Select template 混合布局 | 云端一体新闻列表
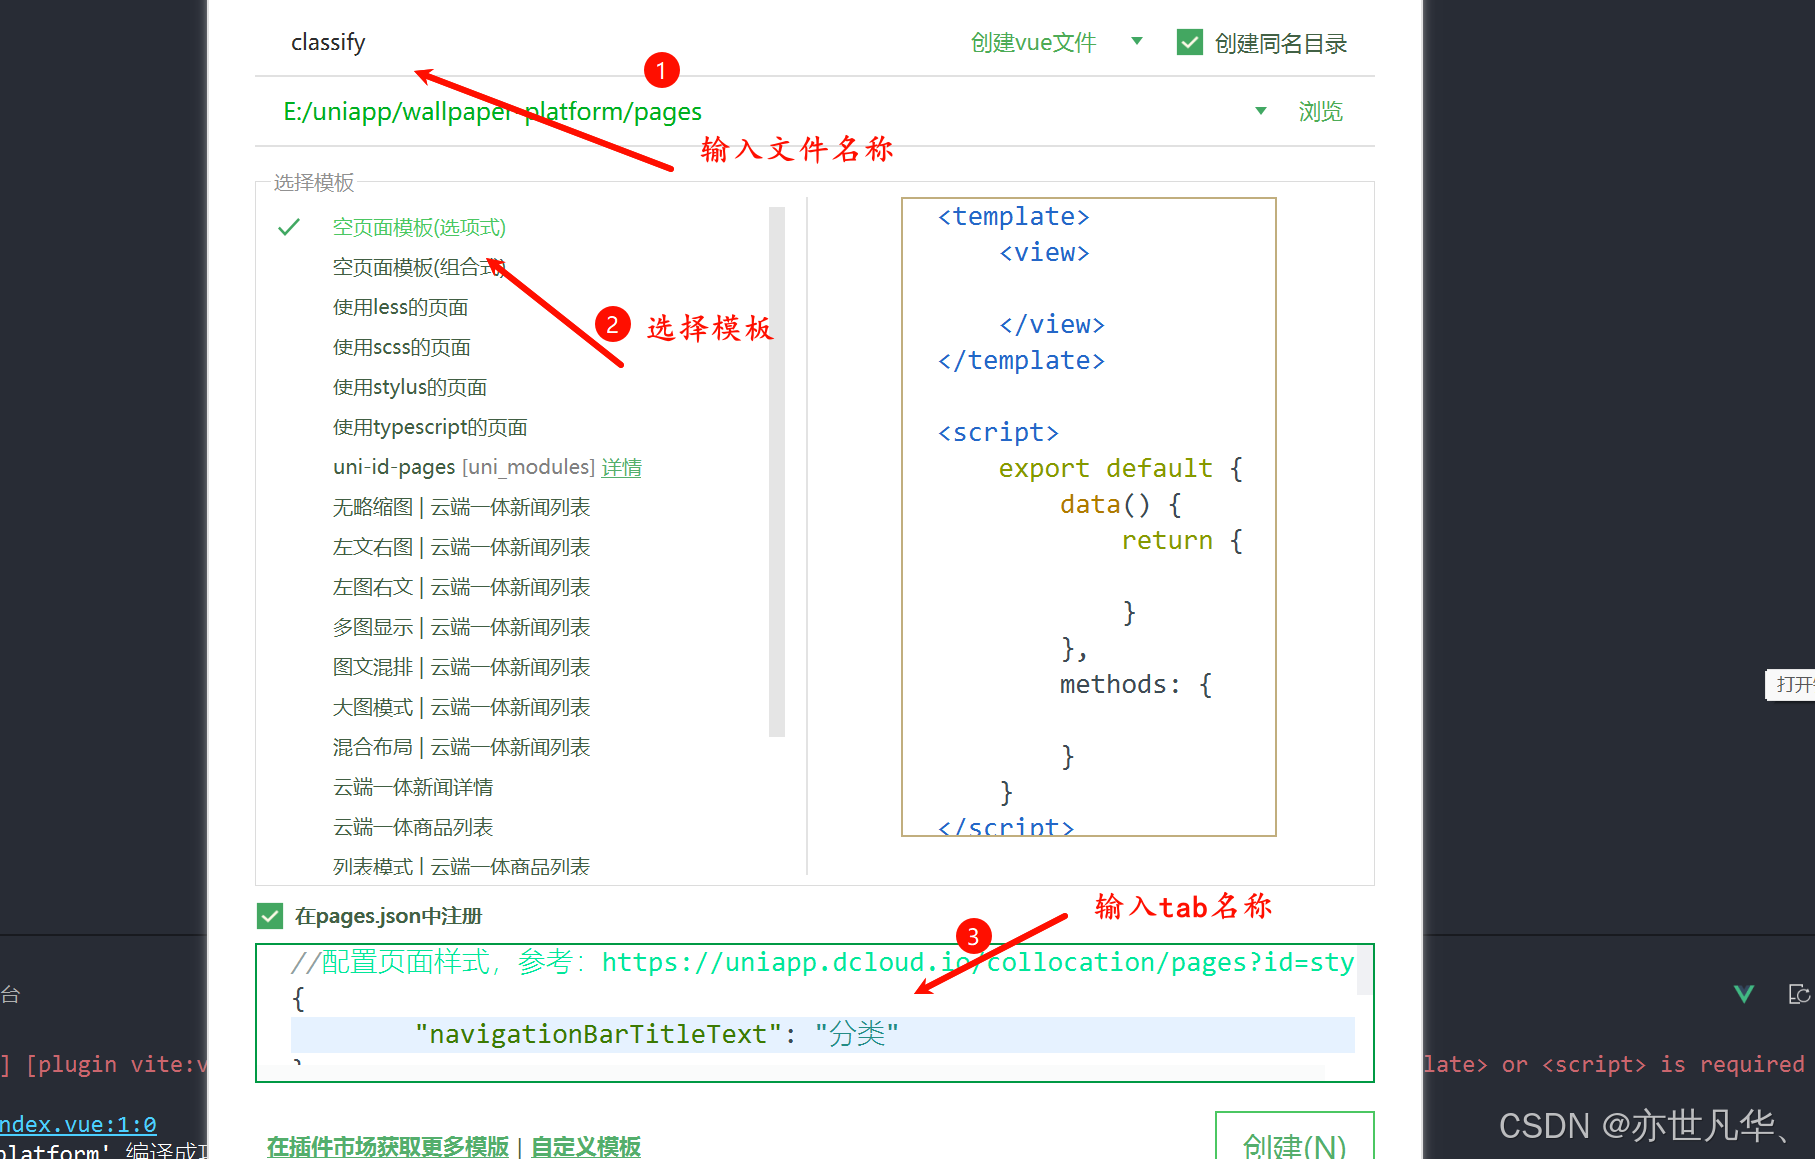Image resolution: width=1815 pixels, height=1159 pixels. pos(461,747)
